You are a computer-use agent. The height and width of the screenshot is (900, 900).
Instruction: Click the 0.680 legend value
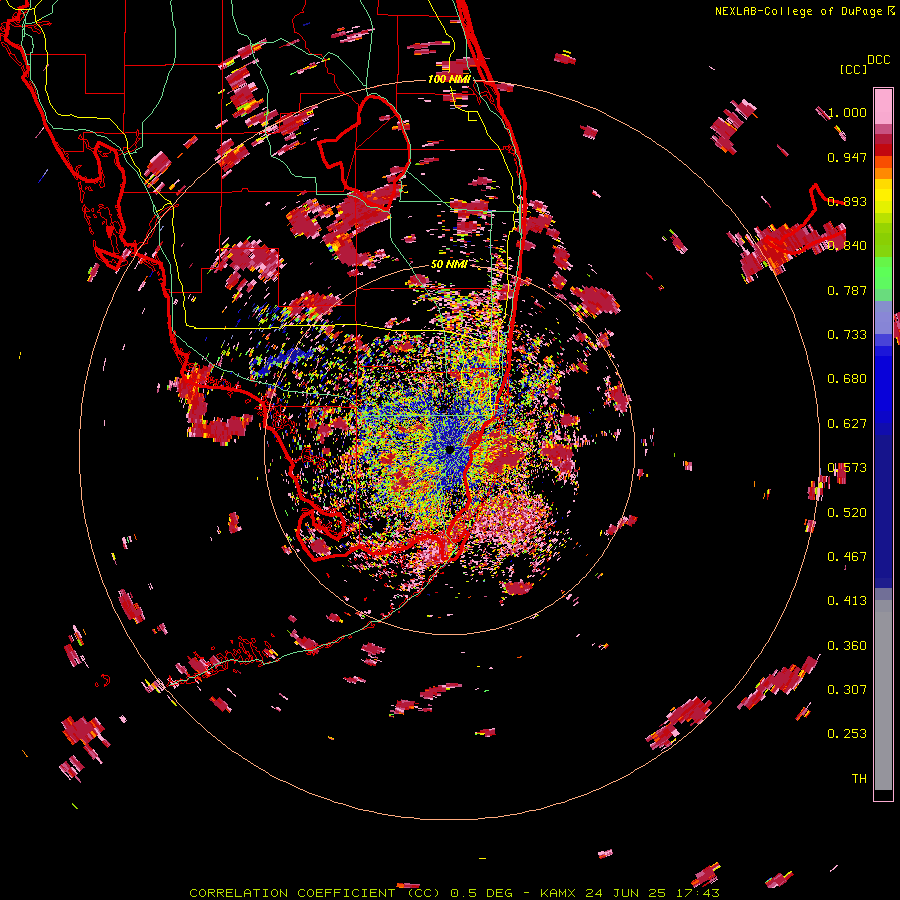847,379
